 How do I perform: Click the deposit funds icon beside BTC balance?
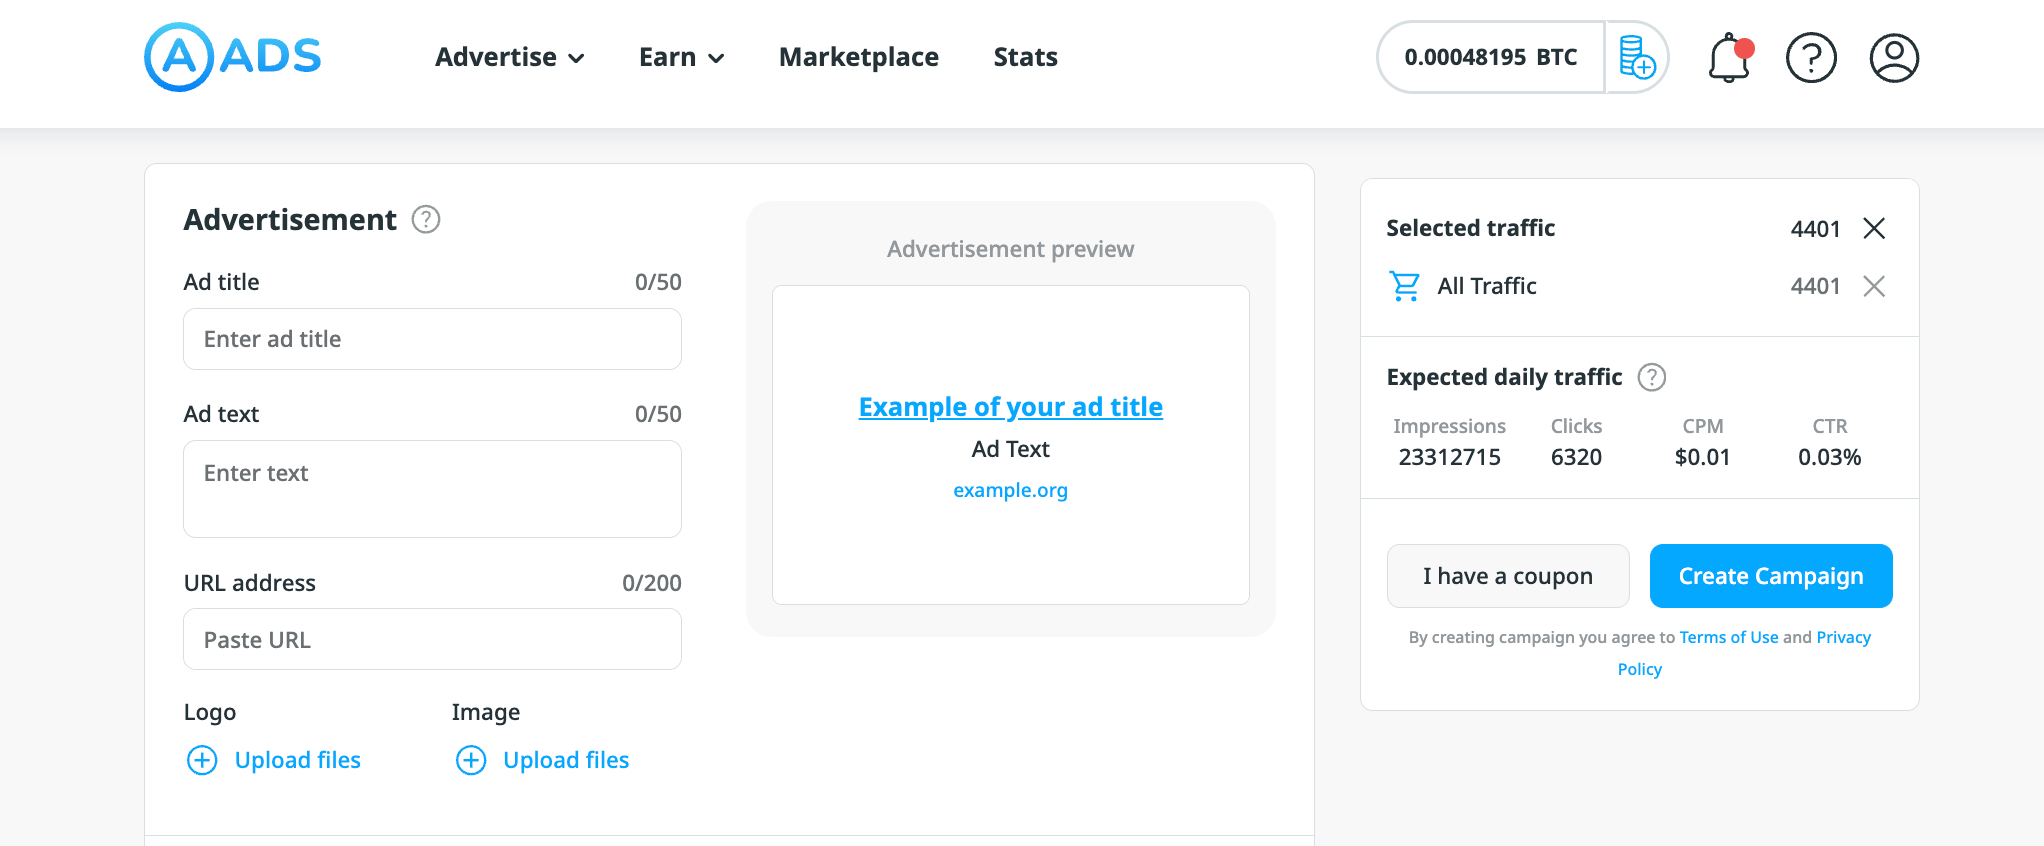click(x=1637, y=57)
